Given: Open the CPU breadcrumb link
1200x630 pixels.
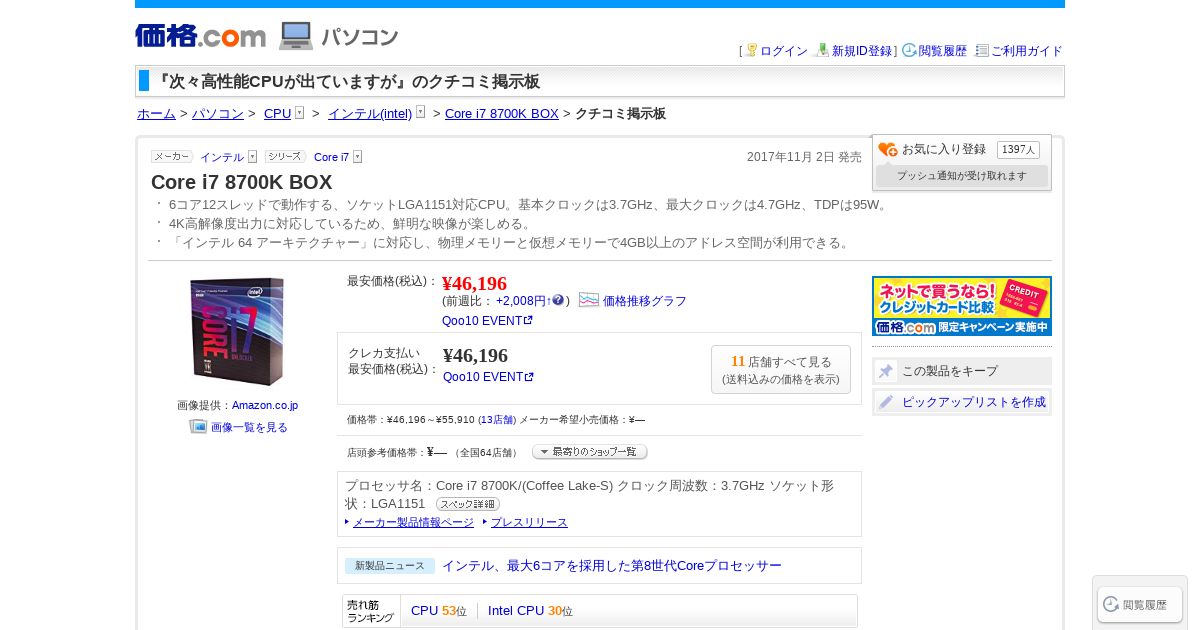Looking at the screenshot, I should click(x=277, y=114).
